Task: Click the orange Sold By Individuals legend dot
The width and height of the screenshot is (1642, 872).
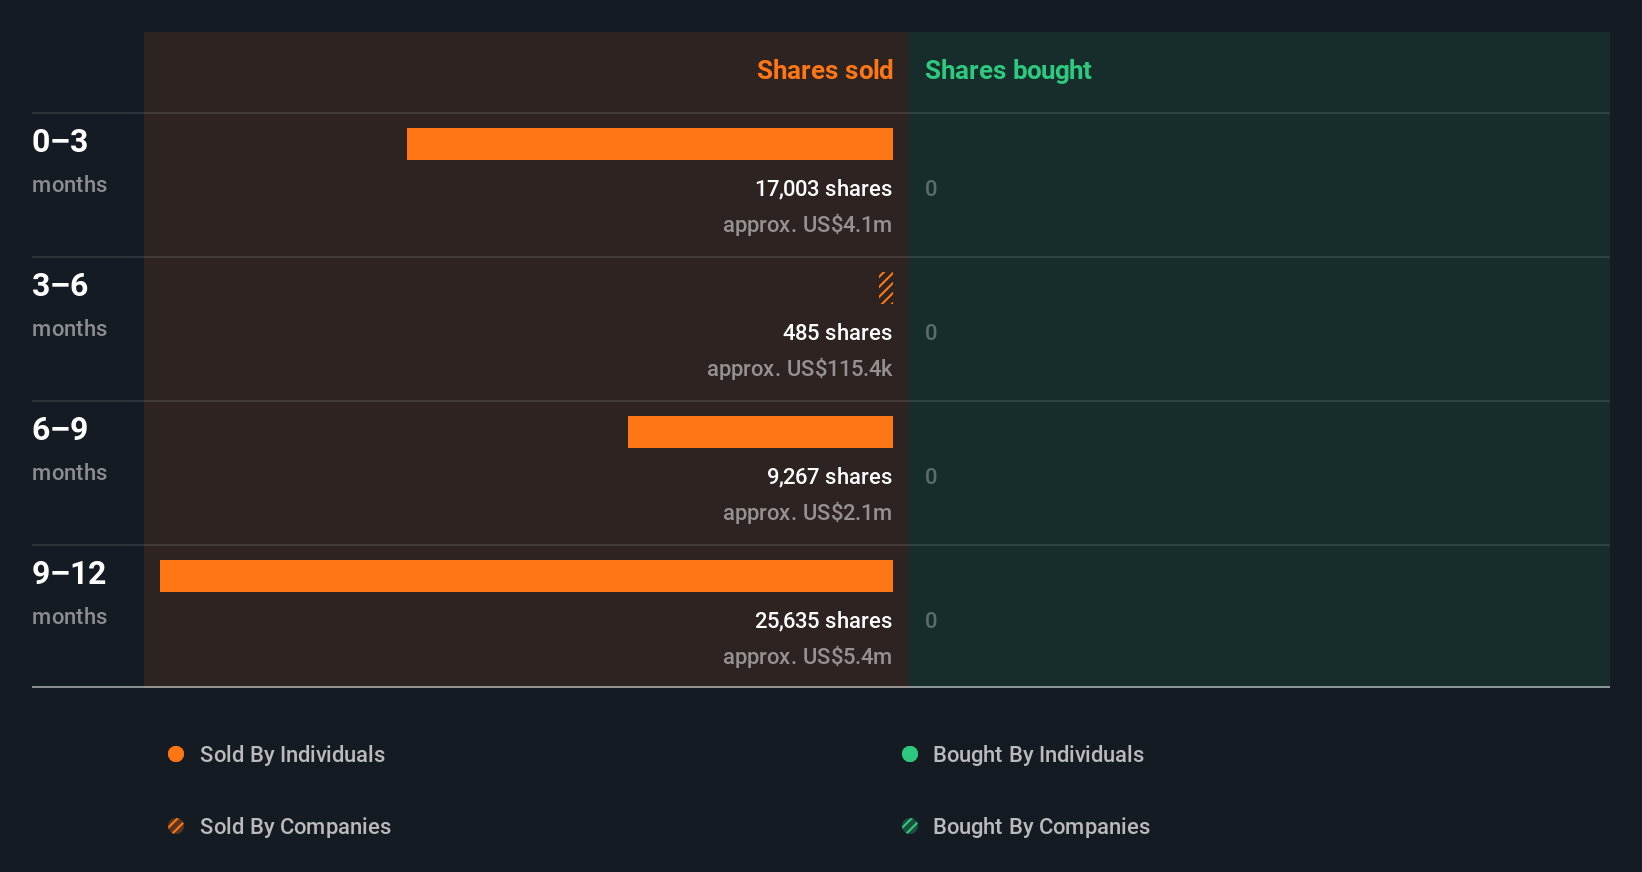Action: point(176,754)
